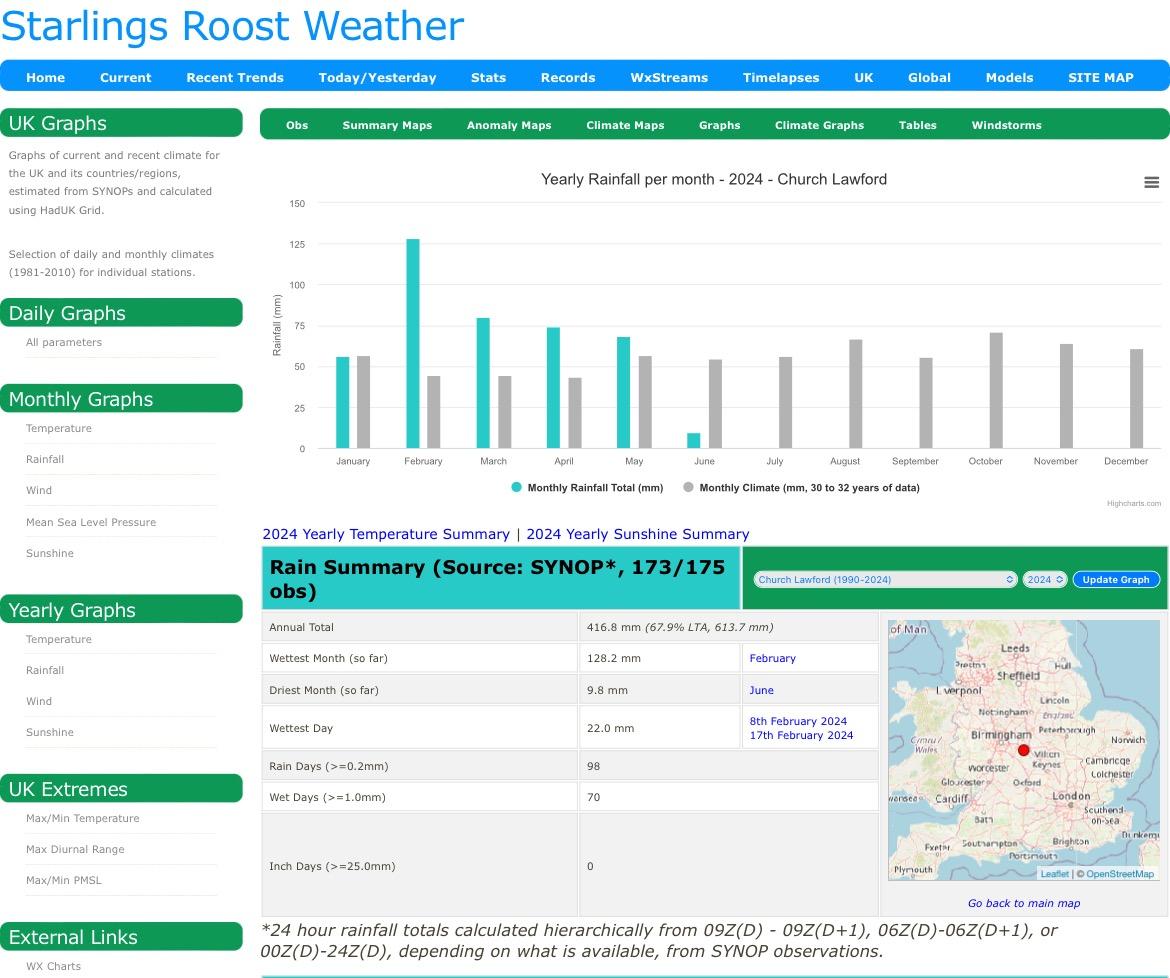The width and height of the screenshot is (1170, 978).
Task: Open the Stats menu
Action: tap(488, 78)
